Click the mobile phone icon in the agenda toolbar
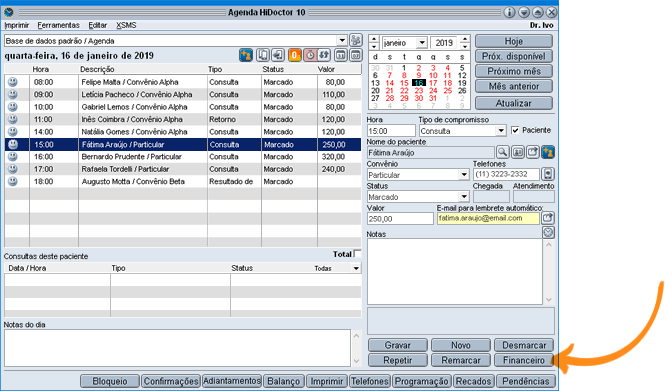This screenshot has width=665, height=391. pos(263,55)
